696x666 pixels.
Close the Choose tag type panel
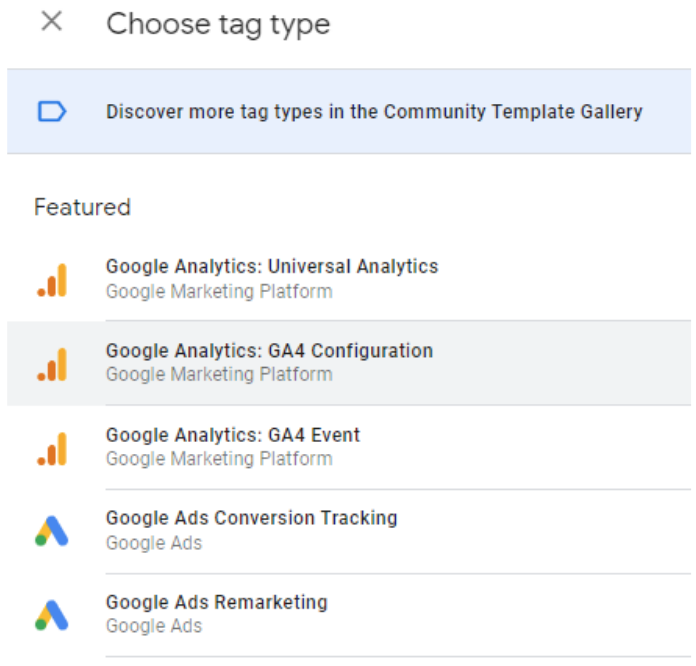coord(51,22)
